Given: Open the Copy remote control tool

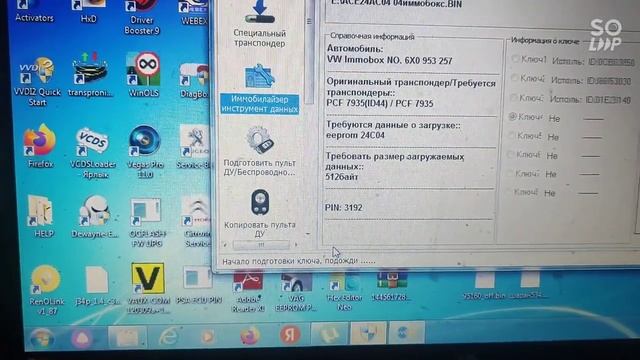Looking at the screenshot, I should [x=260, y=213].
